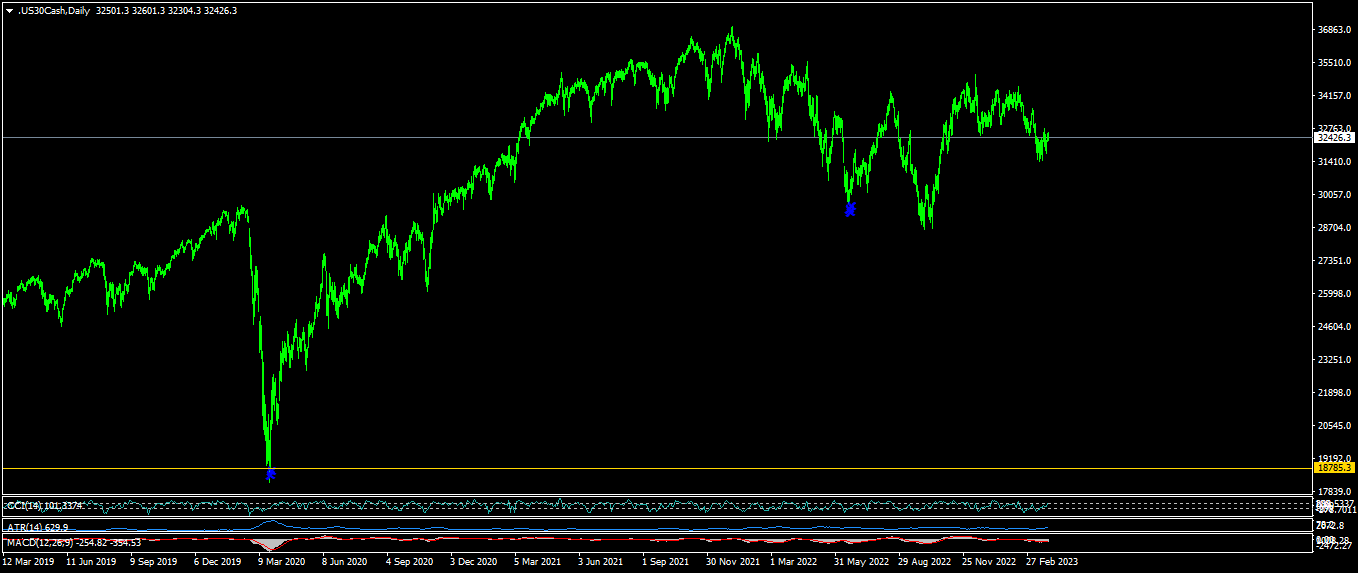The height and width of the screenshot is (573, 1358).
Task: Click the current price label 32426.3
Action: tap(1334, 138)
